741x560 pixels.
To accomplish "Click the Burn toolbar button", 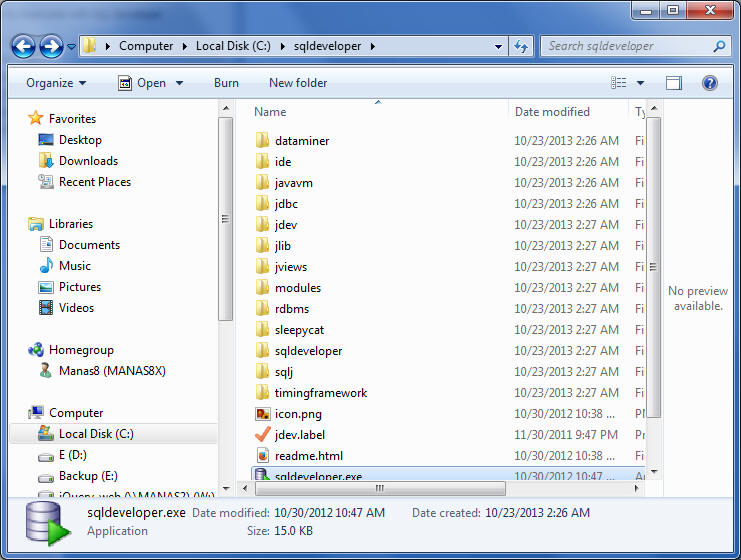I will coord(226,83).
